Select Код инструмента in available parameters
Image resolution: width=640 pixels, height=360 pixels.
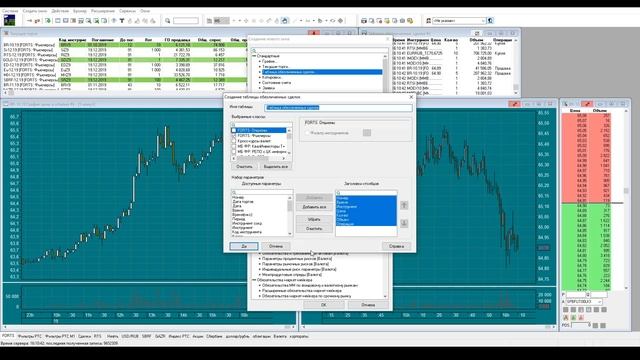coord(247,232)
